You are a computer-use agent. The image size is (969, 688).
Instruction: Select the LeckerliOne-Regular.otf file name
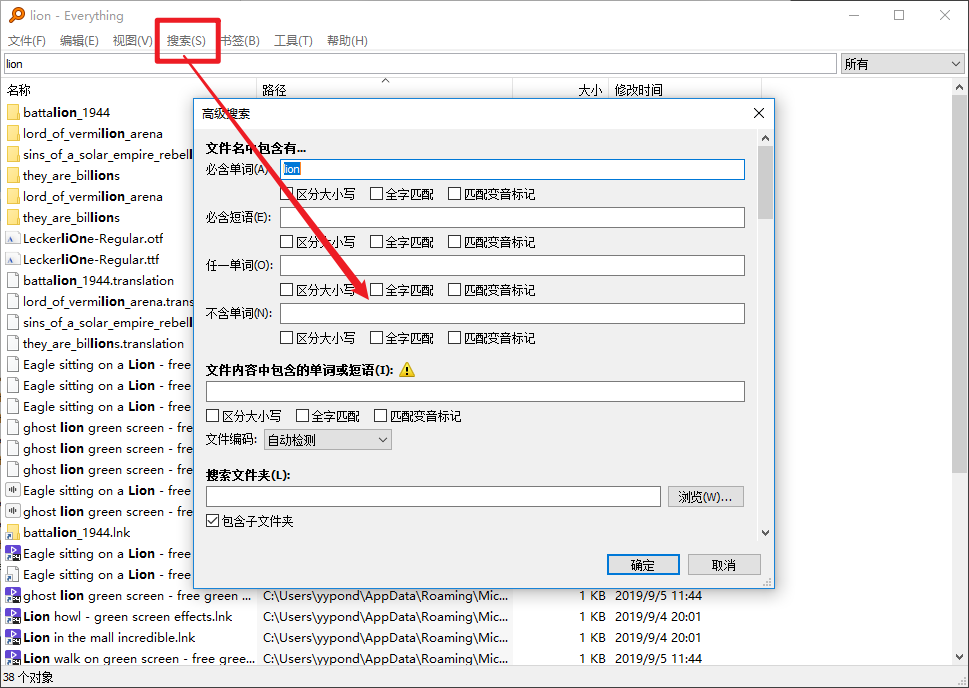[93, 239]
